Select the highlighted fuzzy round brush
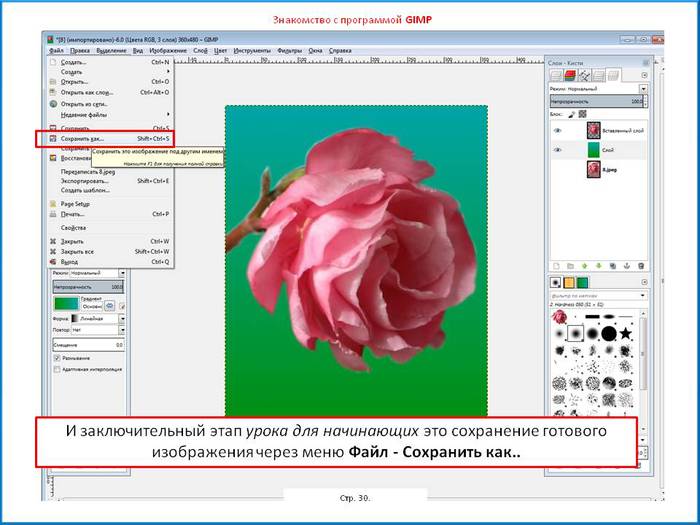Image resolution: width=700 pixels, height=525 pixels. coord(576,333)
